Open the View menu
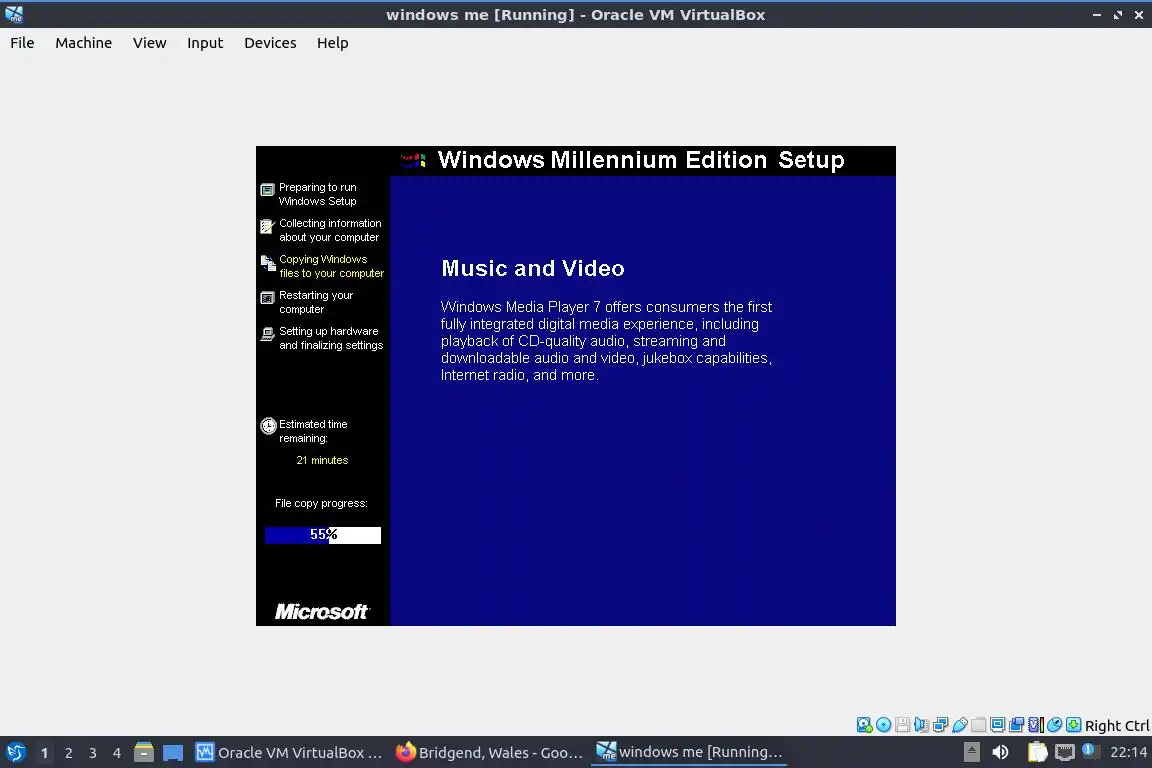 click(149, 43)
